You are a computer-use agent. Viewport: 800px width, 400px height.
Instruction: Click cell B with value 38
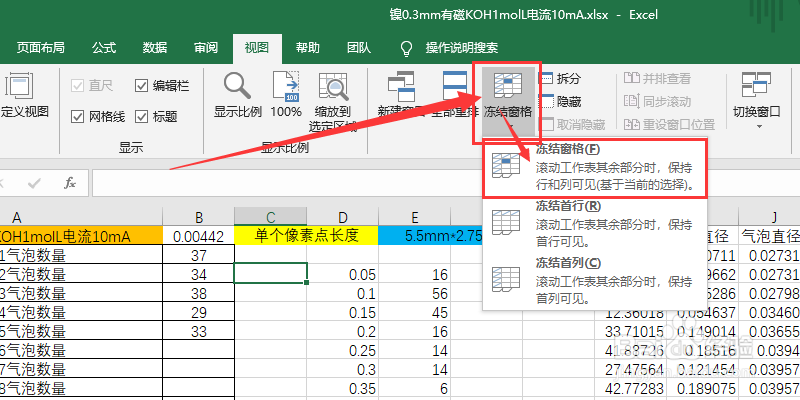[198, 293]
